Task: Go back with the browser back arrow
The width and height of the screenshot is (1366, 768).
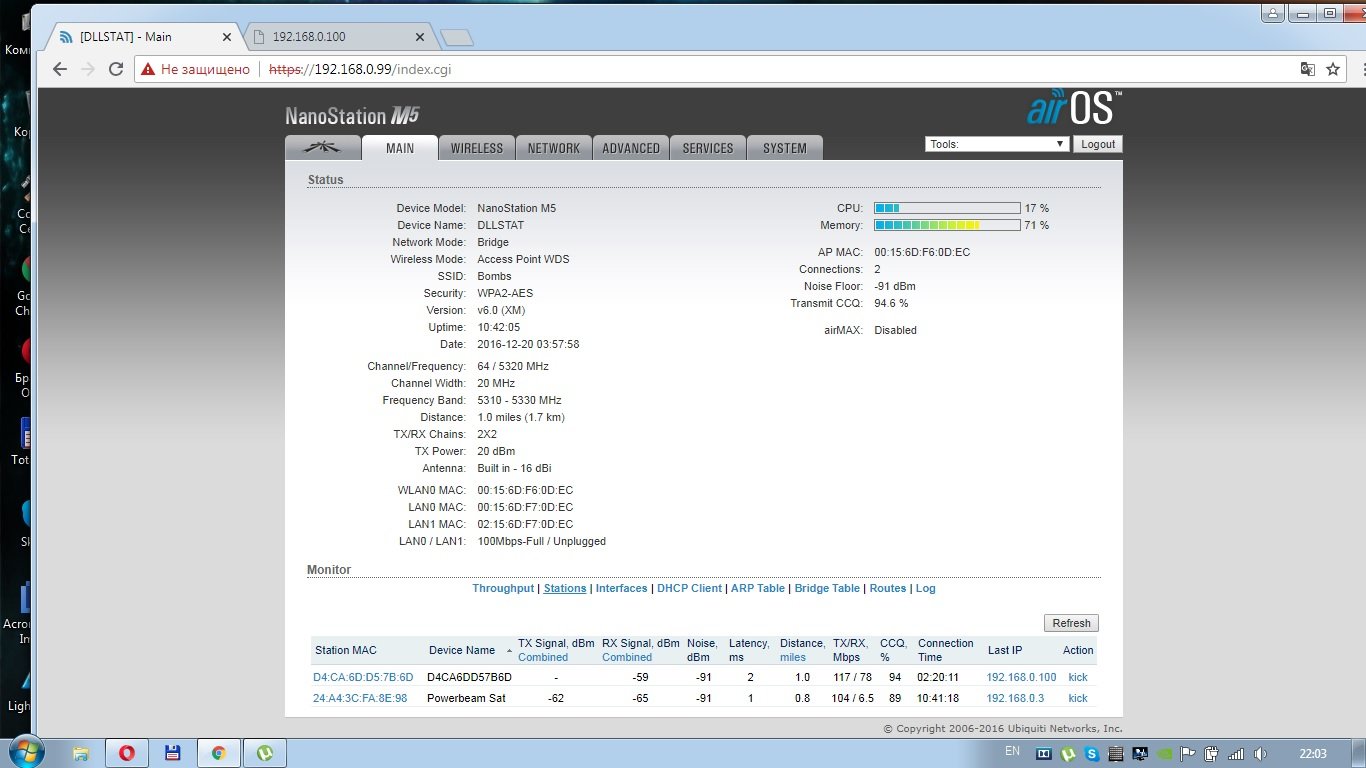Action: coord(60,69)
